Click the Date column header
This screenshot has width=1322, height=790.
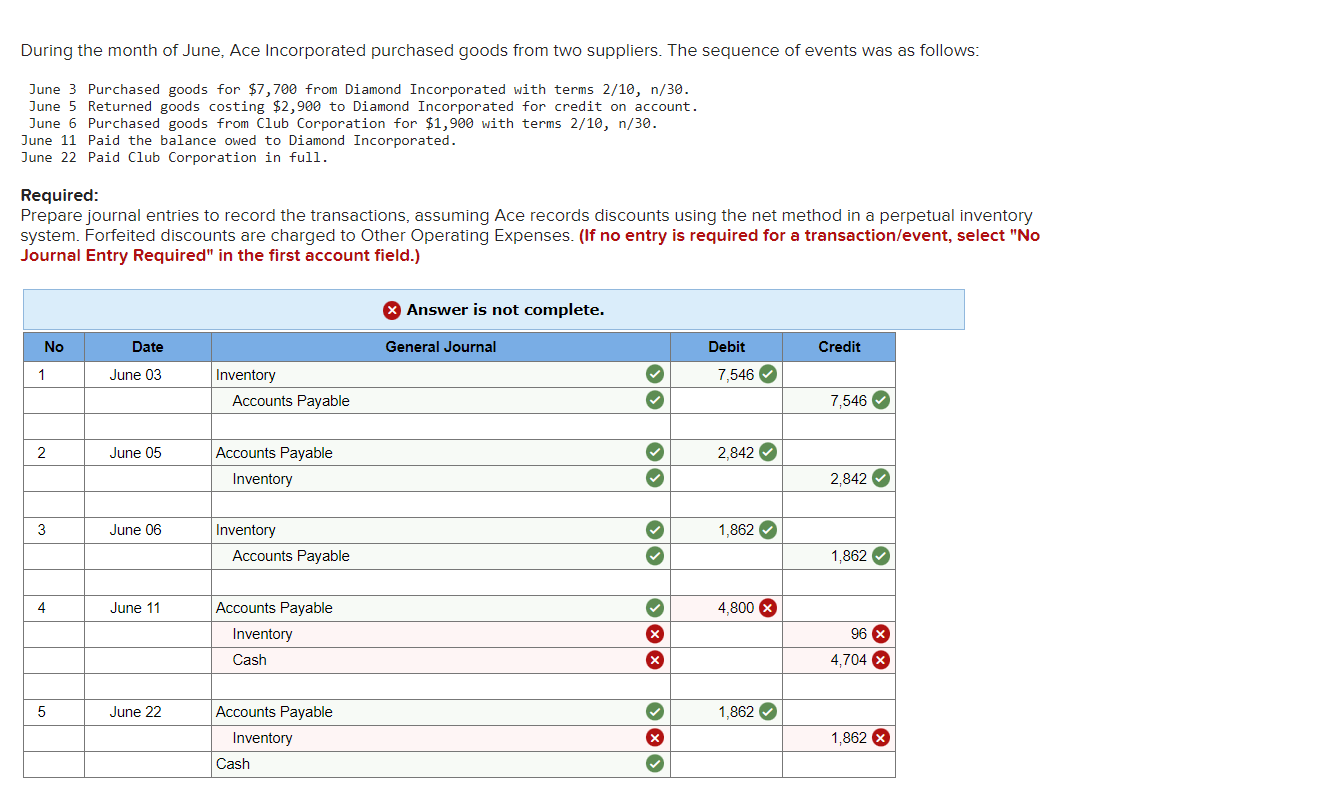pyautogui.click(x=147, y=347)
